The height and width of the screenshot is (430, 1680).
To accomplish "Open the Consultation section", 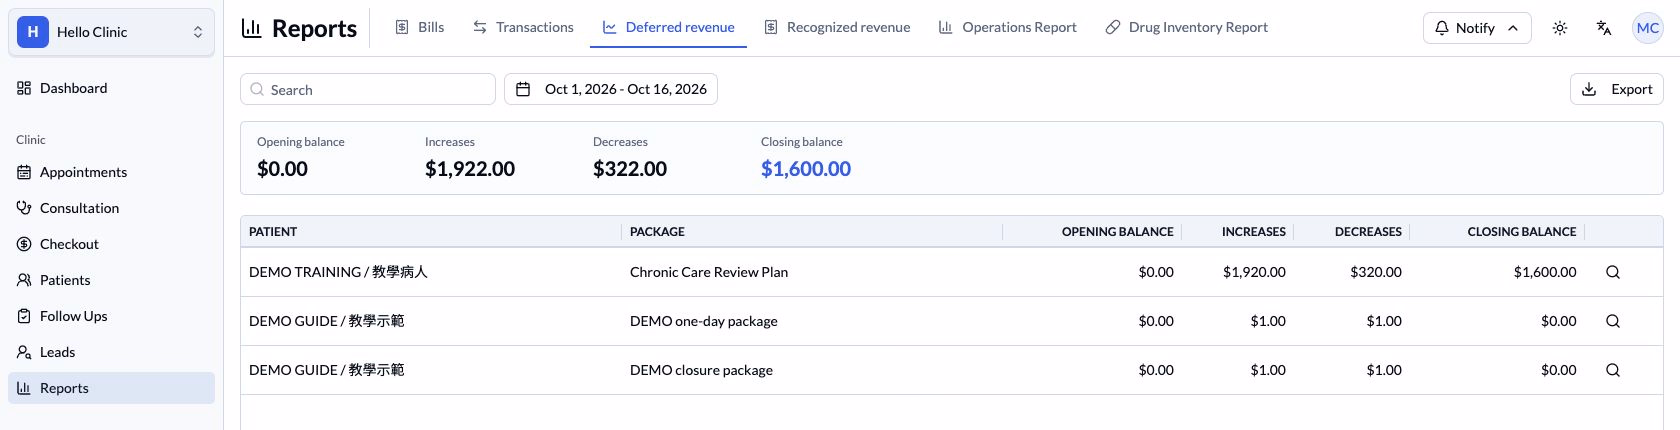I will [x=111, y=208].
